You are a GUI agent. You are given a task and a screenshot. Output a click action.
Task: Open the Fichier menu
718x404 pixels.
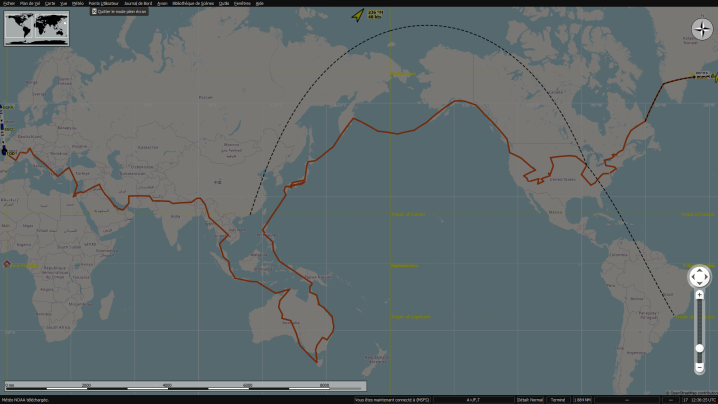(9, 3)
